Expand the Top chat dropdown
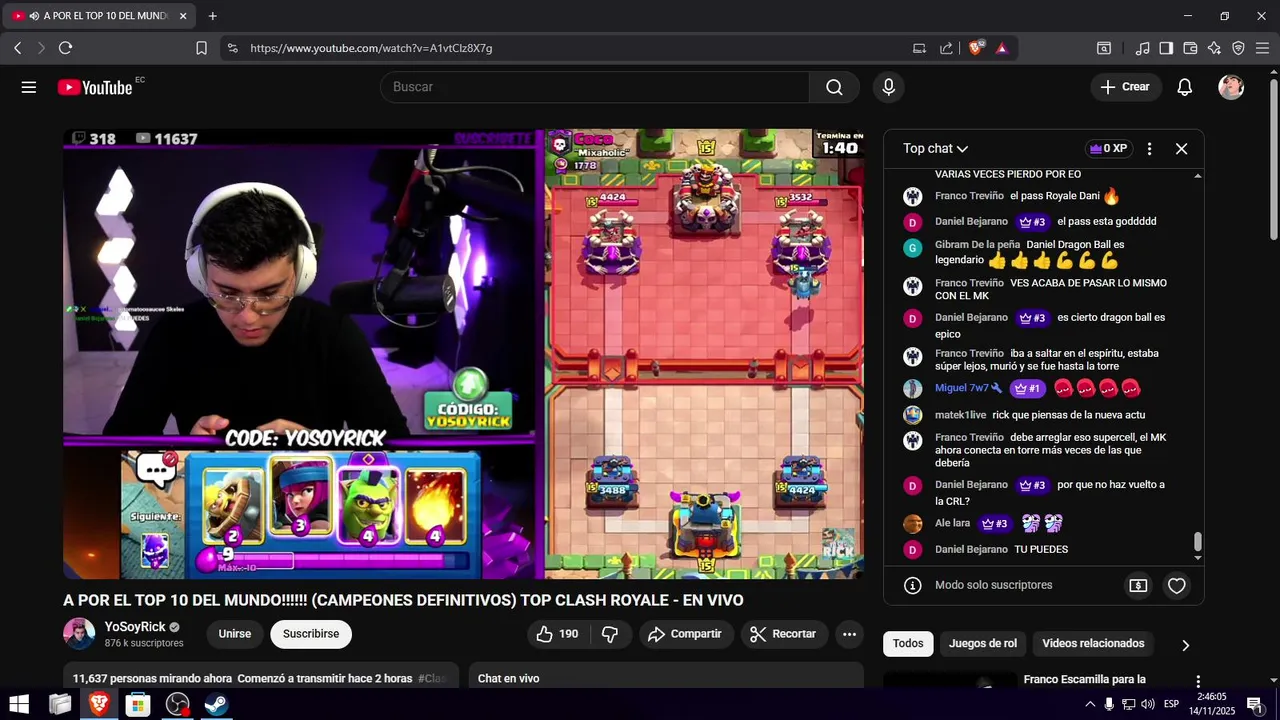1280x720 pixels. point(936,148)
